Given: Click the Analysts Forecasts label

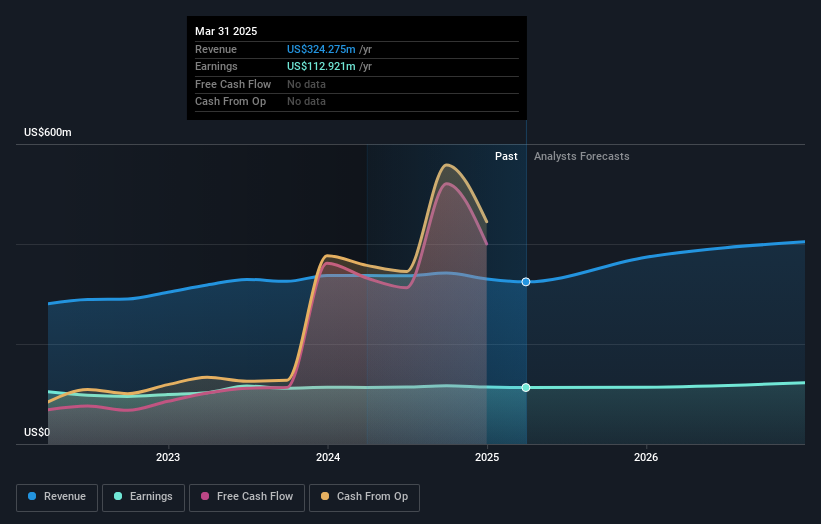Looking at the screenshot, I should tap(582, 157).
